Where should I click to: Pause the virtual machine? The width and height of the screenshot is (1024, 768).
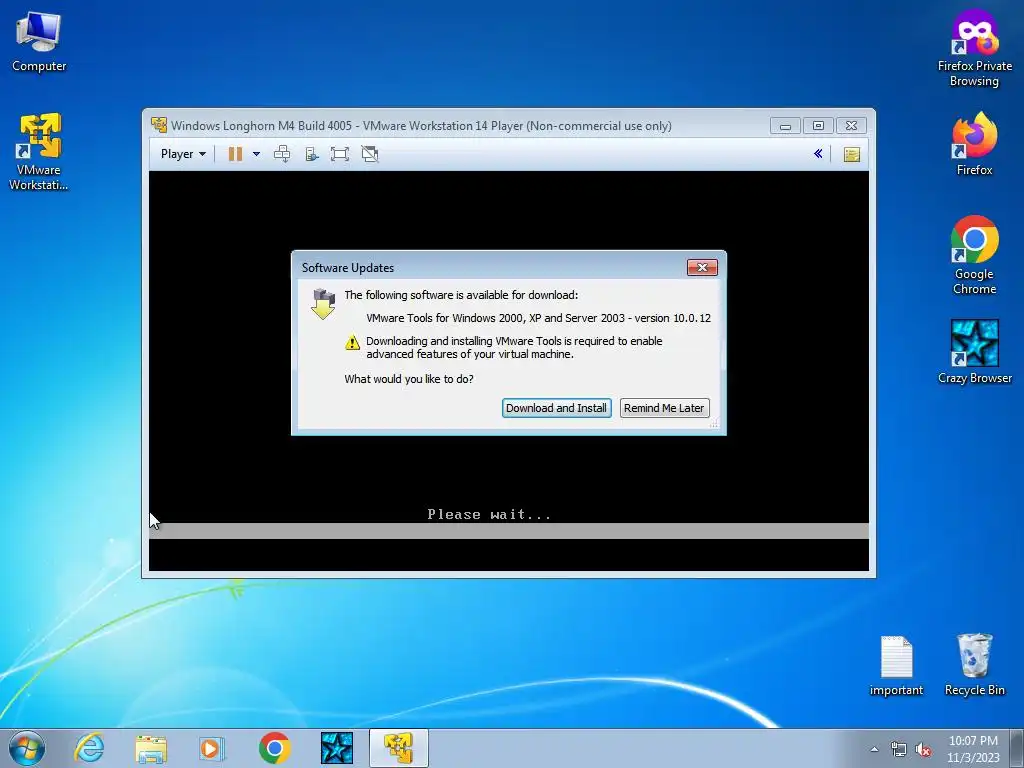click(x=235, y=154)
